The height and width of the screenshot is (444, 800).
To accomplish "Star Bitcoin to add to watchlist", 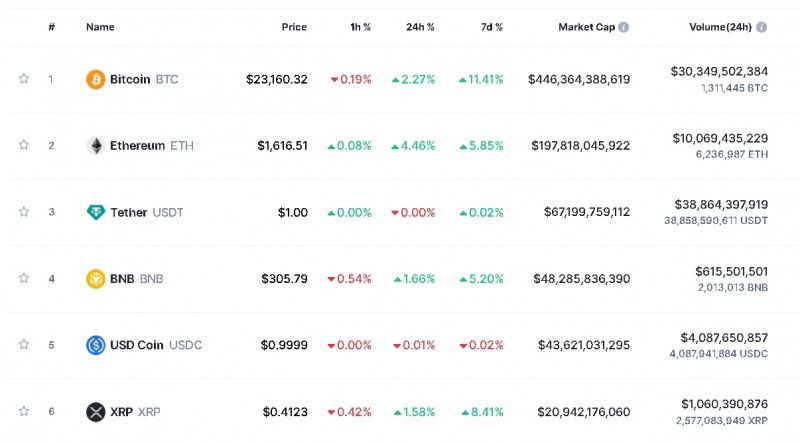I will pyautogui.click(x=23, y=79).
